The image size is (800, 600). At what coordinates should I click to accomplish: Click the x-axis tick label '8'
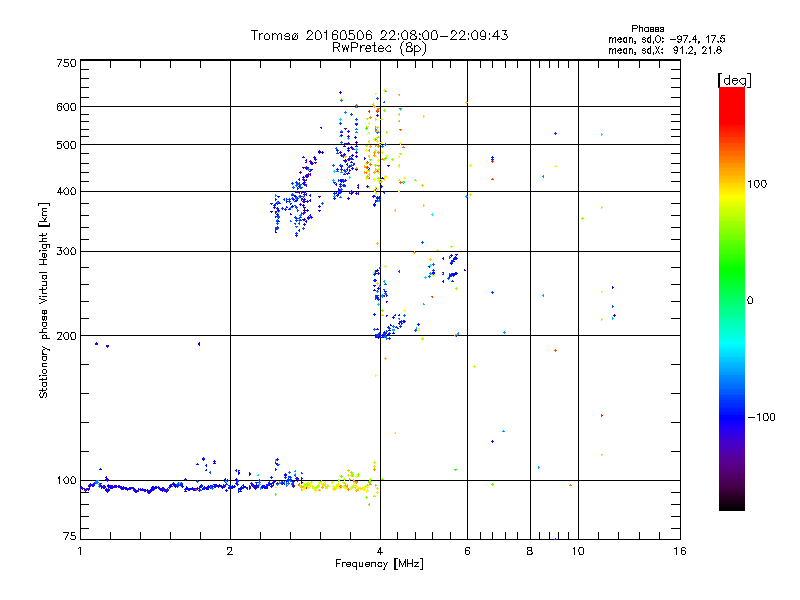click(x=530, y=551)
